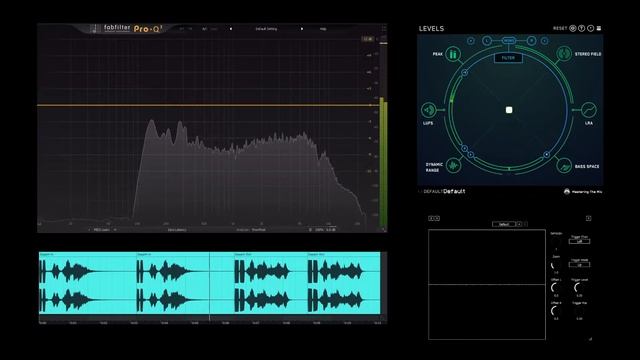Click Pro-Q 3 copy A to B button
Screen dimensions: 640x360
[x=215, y=29]
